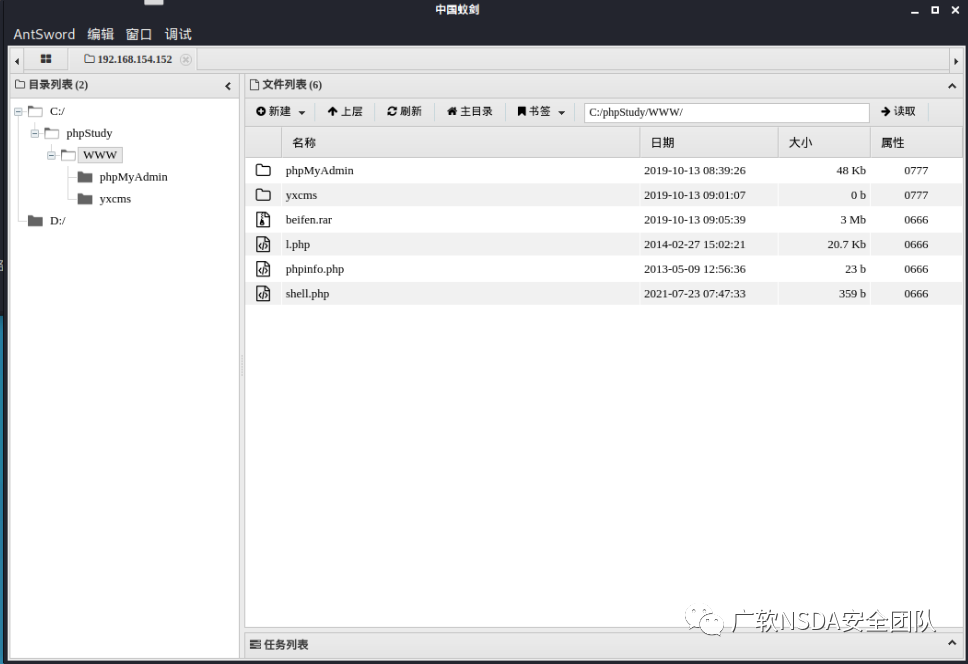
Task: Select the shell.php file name
Action: (x=307, y=294)
